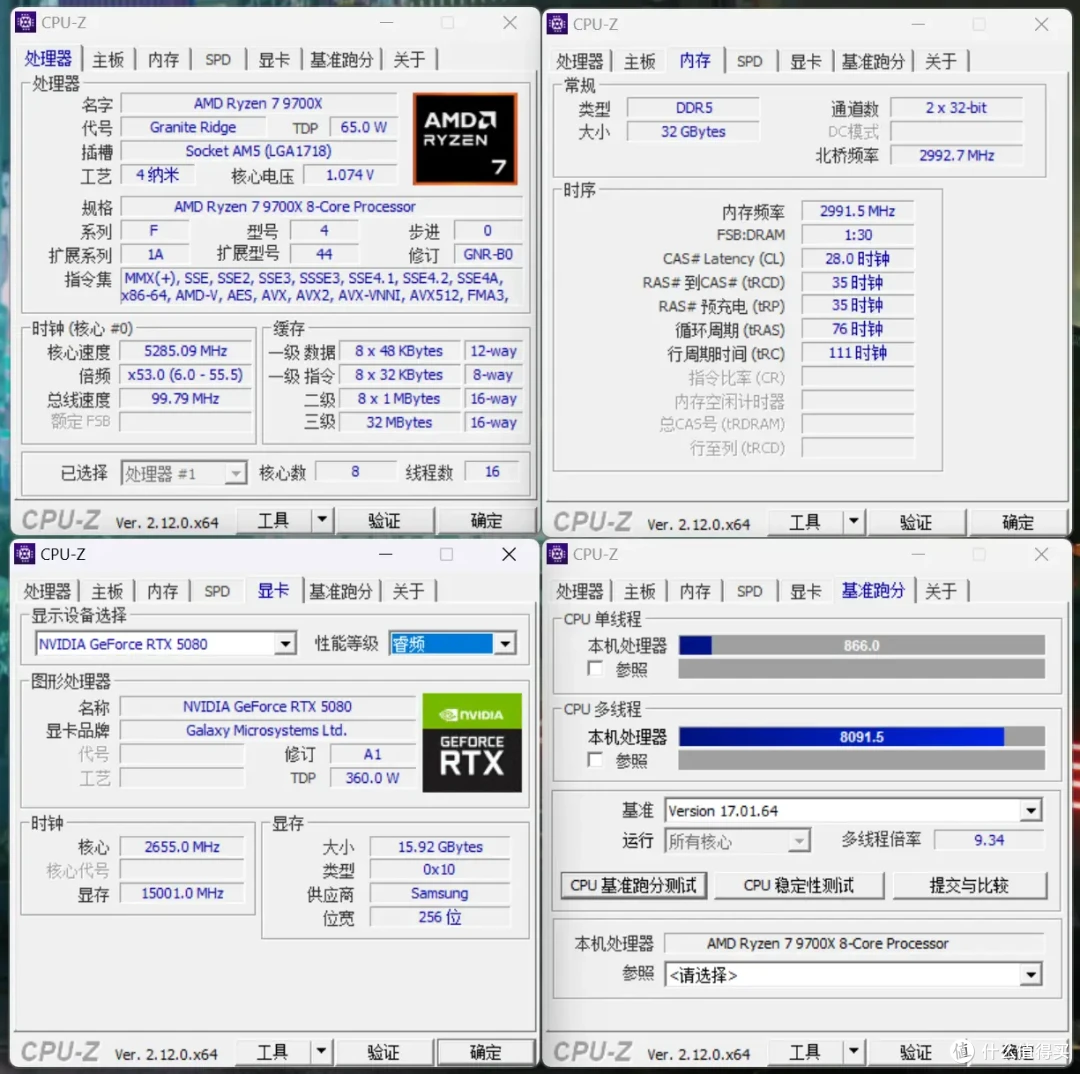Click the 显存 供应商 Samsung value
This screenshot has width=1080, height=1074.
coord(439,893)
